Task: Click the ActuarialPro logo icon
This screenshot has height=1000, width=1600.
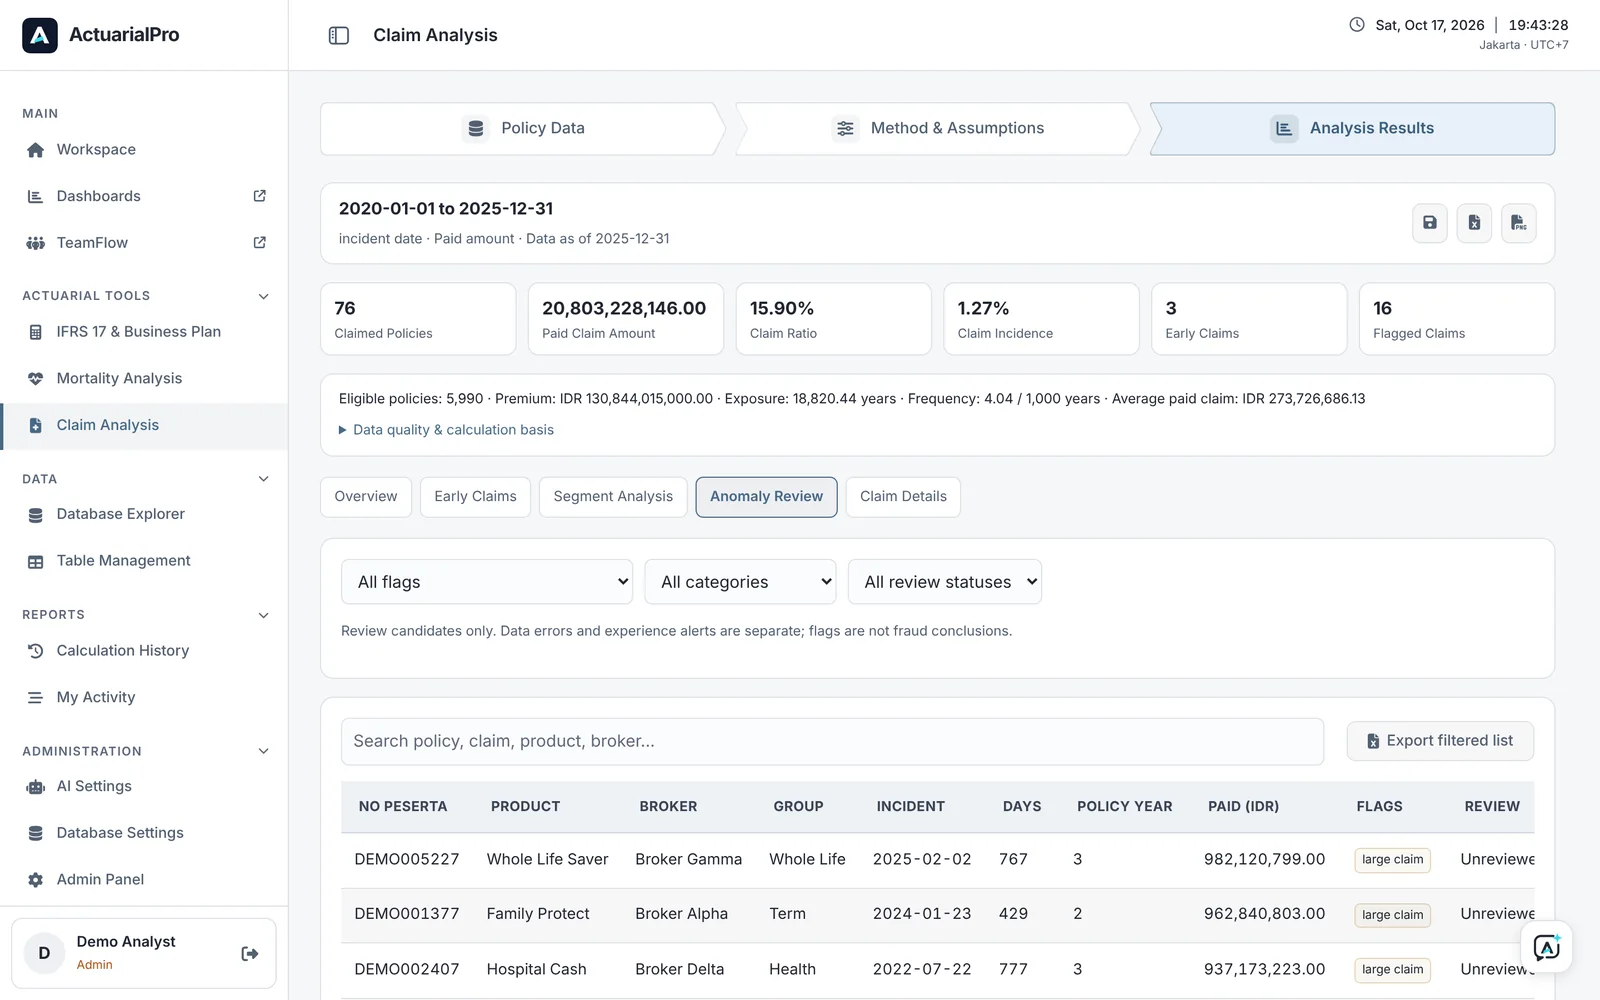Action: coord(40,35)
